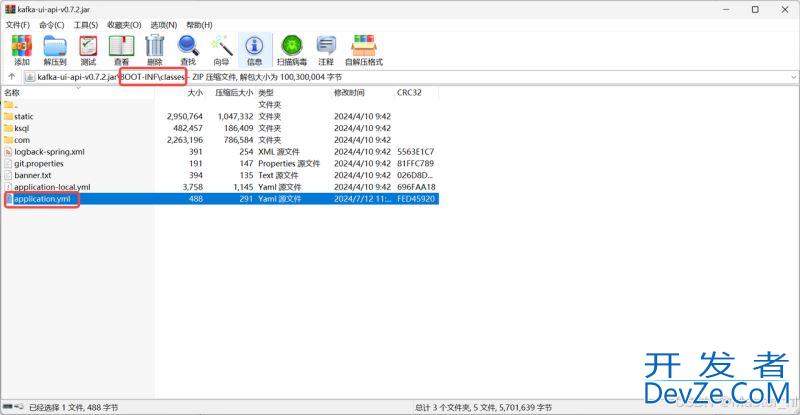
Task: Click the packed size 186,409
Action: (238, 128)
